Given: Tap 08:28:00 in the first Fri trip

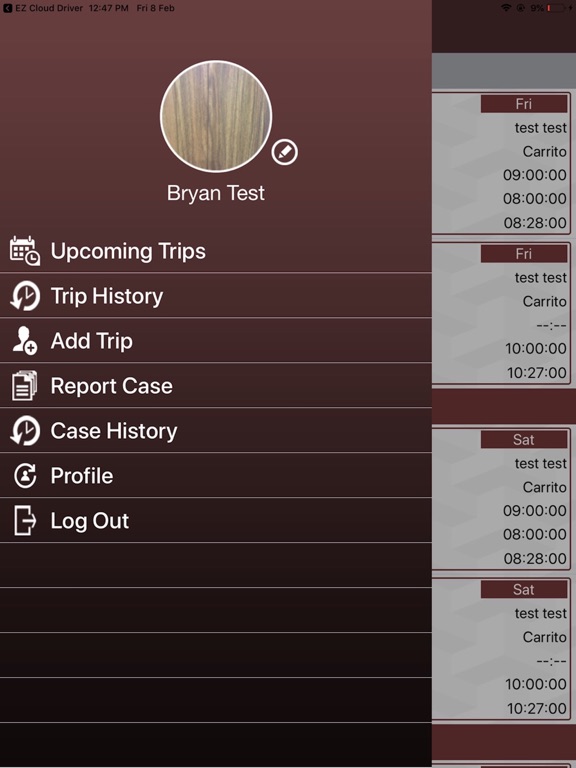Looking at the screenshot, I should pos(535,223).
